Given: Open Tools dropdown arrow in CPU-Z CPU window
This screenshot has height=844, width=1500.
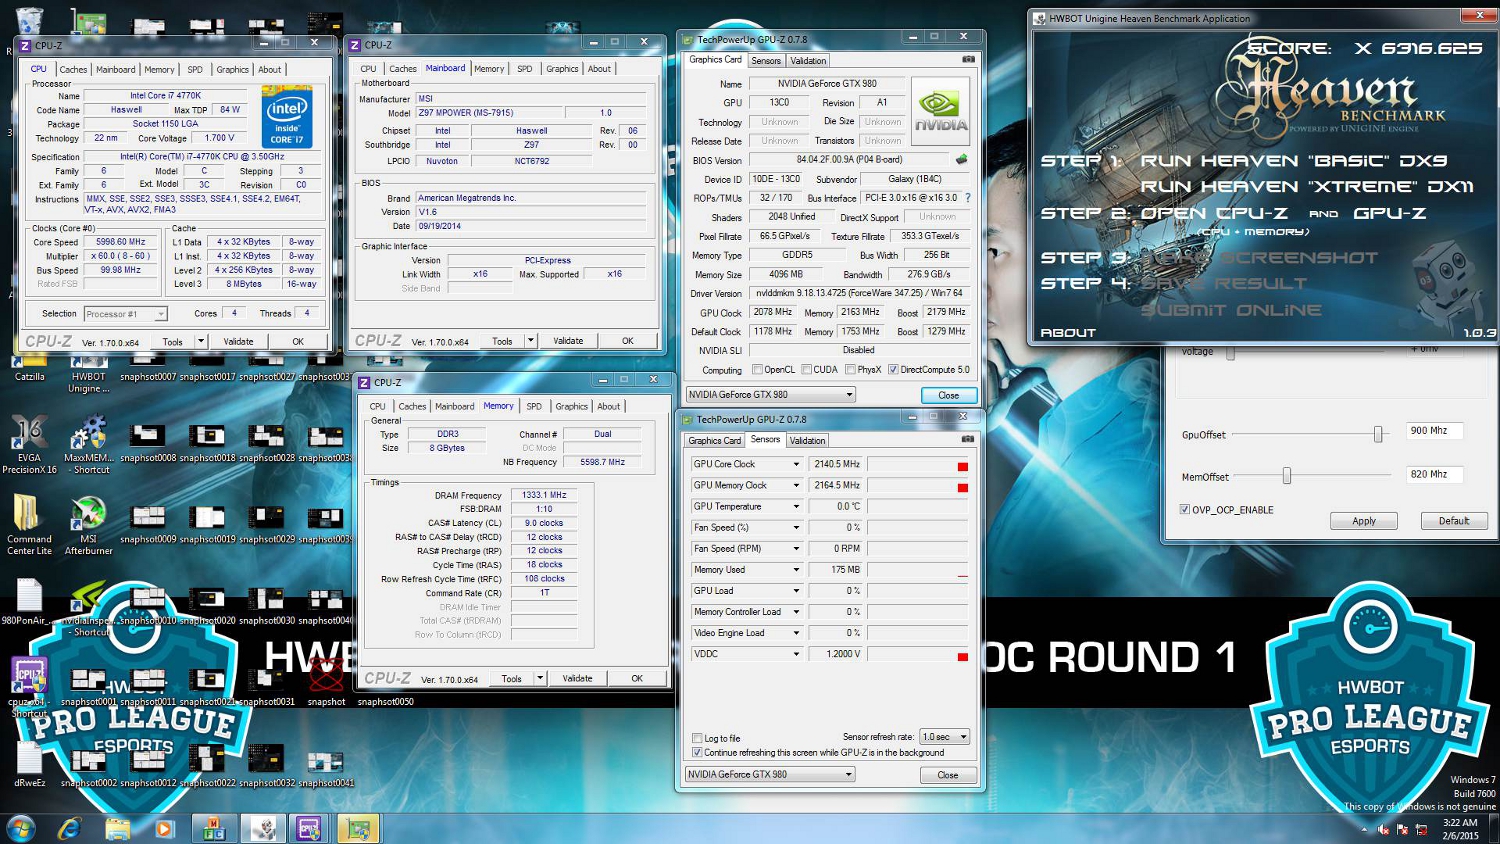Looking at the screenshot, I should point(200,341).
